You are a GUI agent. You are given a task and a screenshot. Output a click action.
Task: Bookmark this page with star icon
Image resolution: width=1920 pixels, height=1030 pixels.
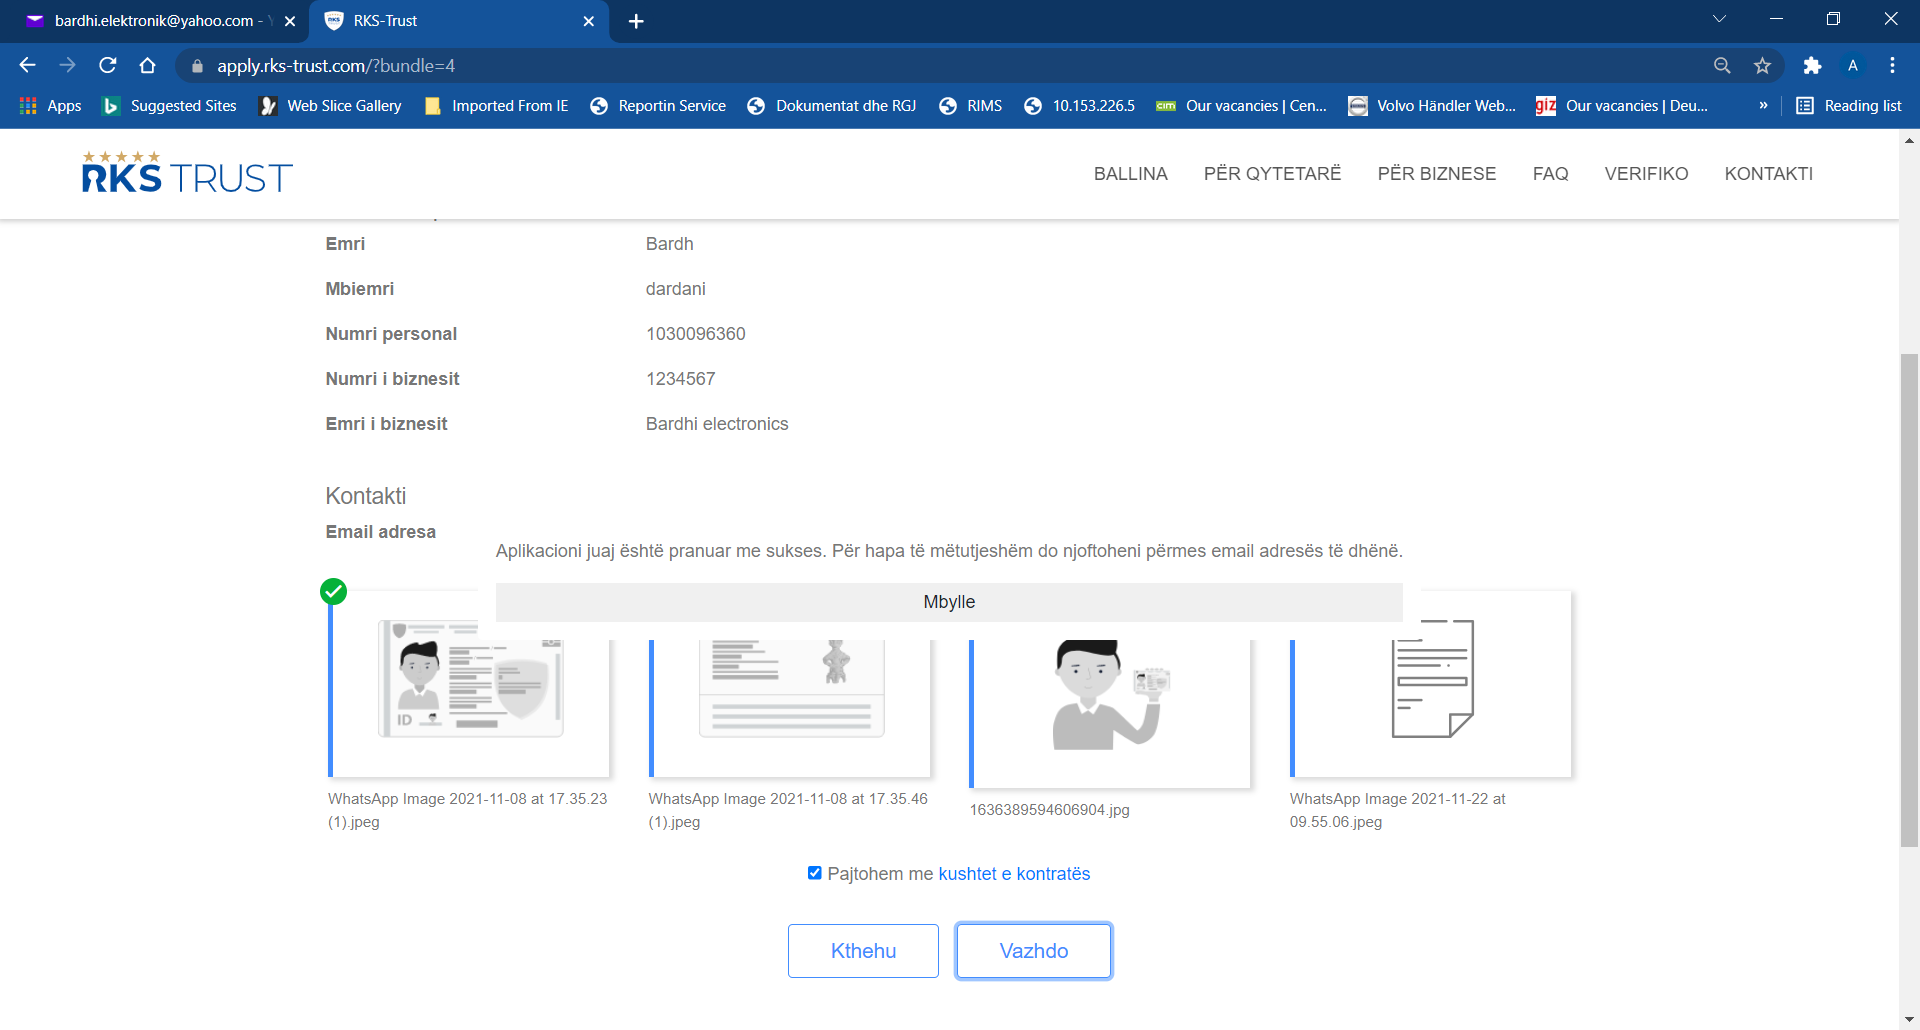(x=1762, y=65)
